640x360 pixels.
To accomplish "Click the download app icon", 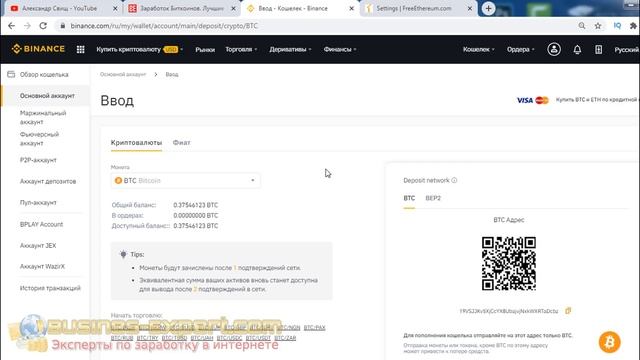I will pos(598,49).
